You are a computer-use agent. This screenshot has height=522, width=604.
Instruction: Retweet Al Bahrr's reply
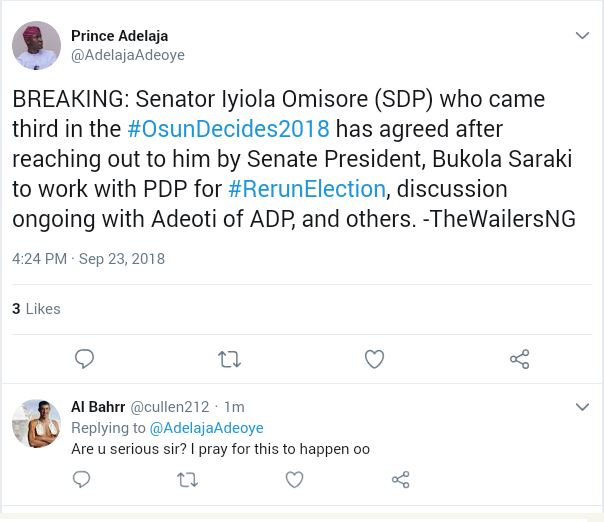click(187, 480)
